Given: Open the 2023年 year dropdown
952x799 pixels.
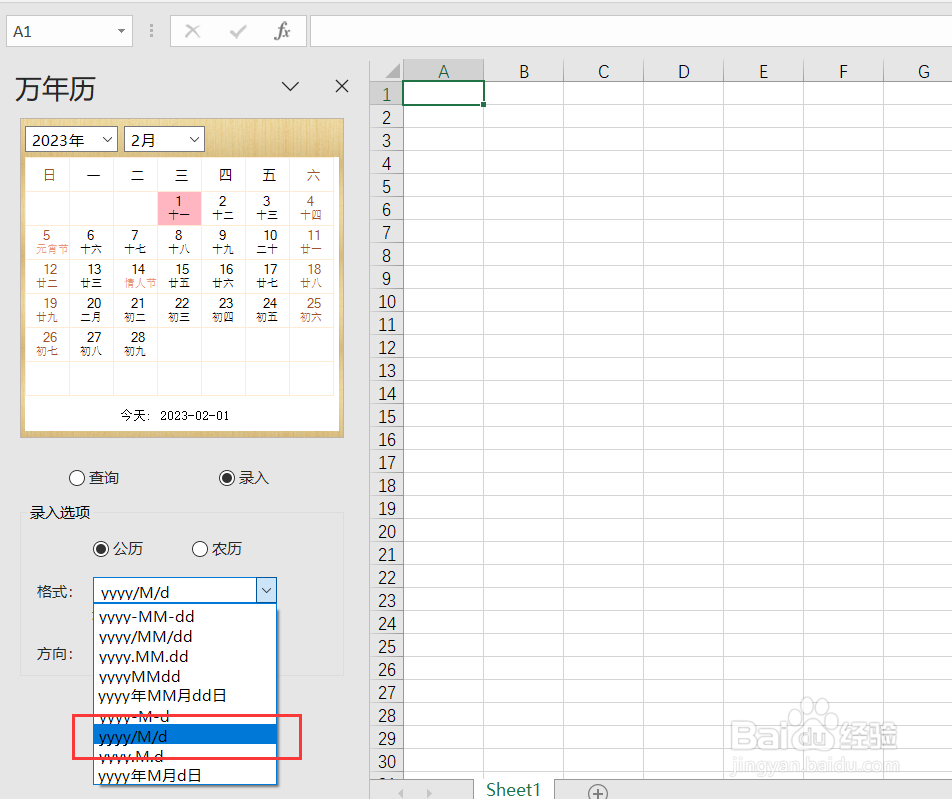Looking at the screenshot, I should 71,140.
